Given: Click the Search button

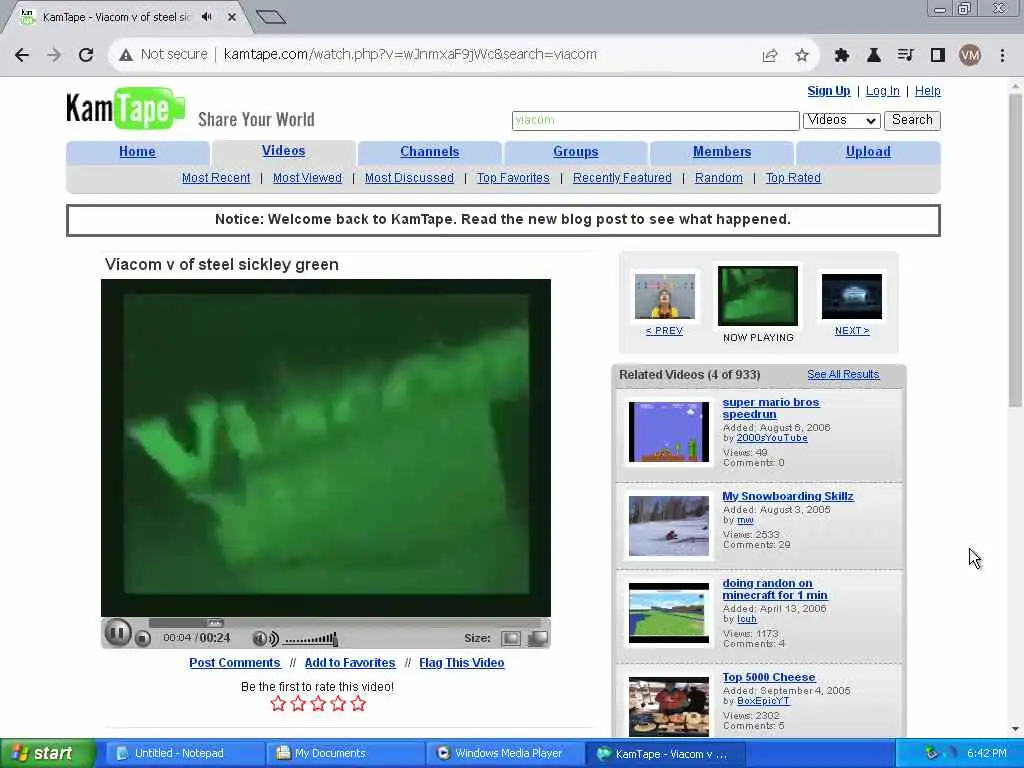Looking at the screenshot, I should coord(912,120).
